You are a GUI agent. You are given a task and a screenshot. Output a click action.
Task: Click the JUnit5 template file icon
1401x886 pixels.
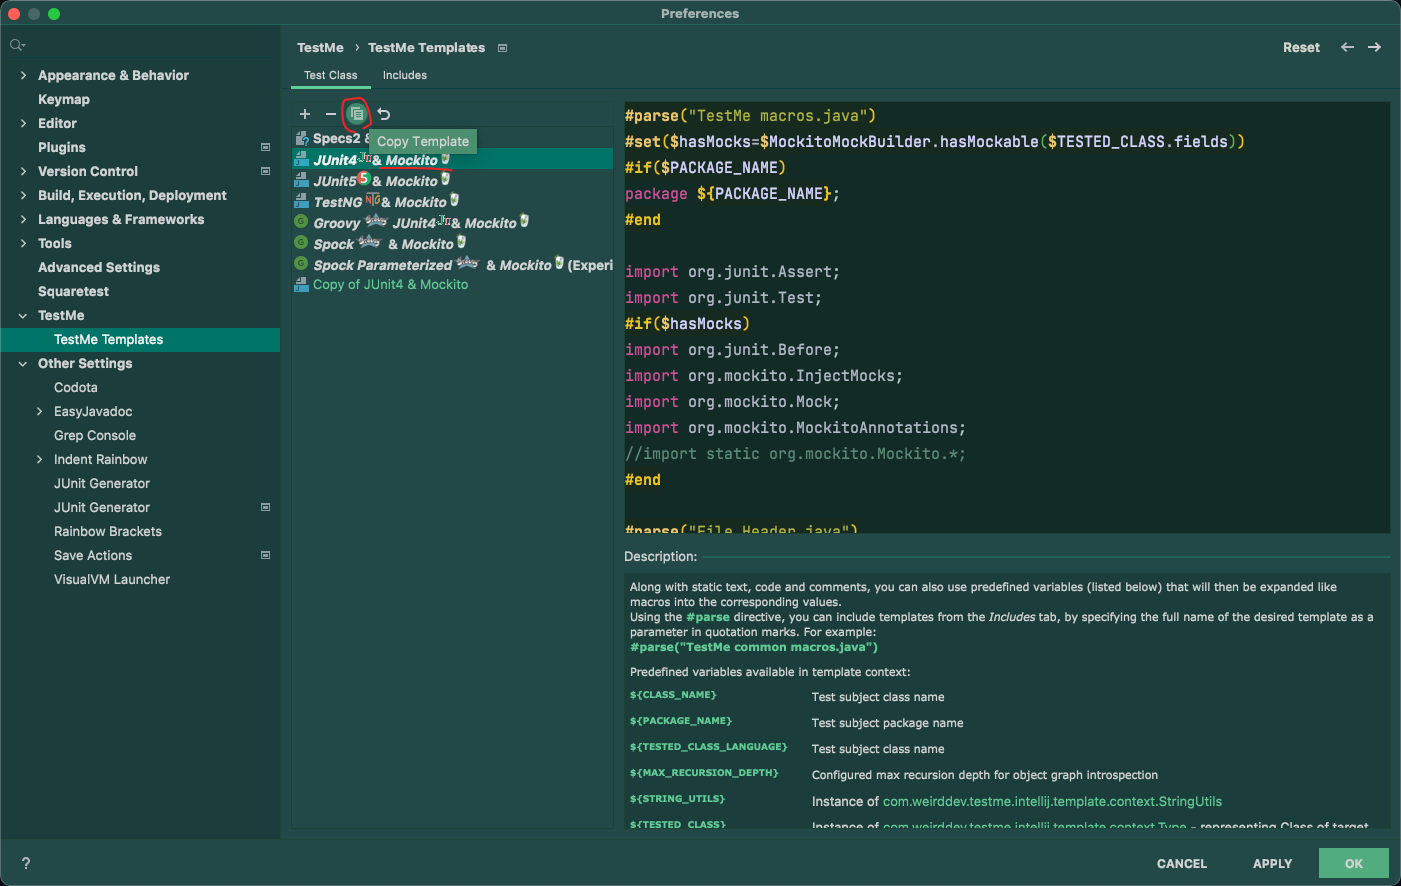(301, 180)
